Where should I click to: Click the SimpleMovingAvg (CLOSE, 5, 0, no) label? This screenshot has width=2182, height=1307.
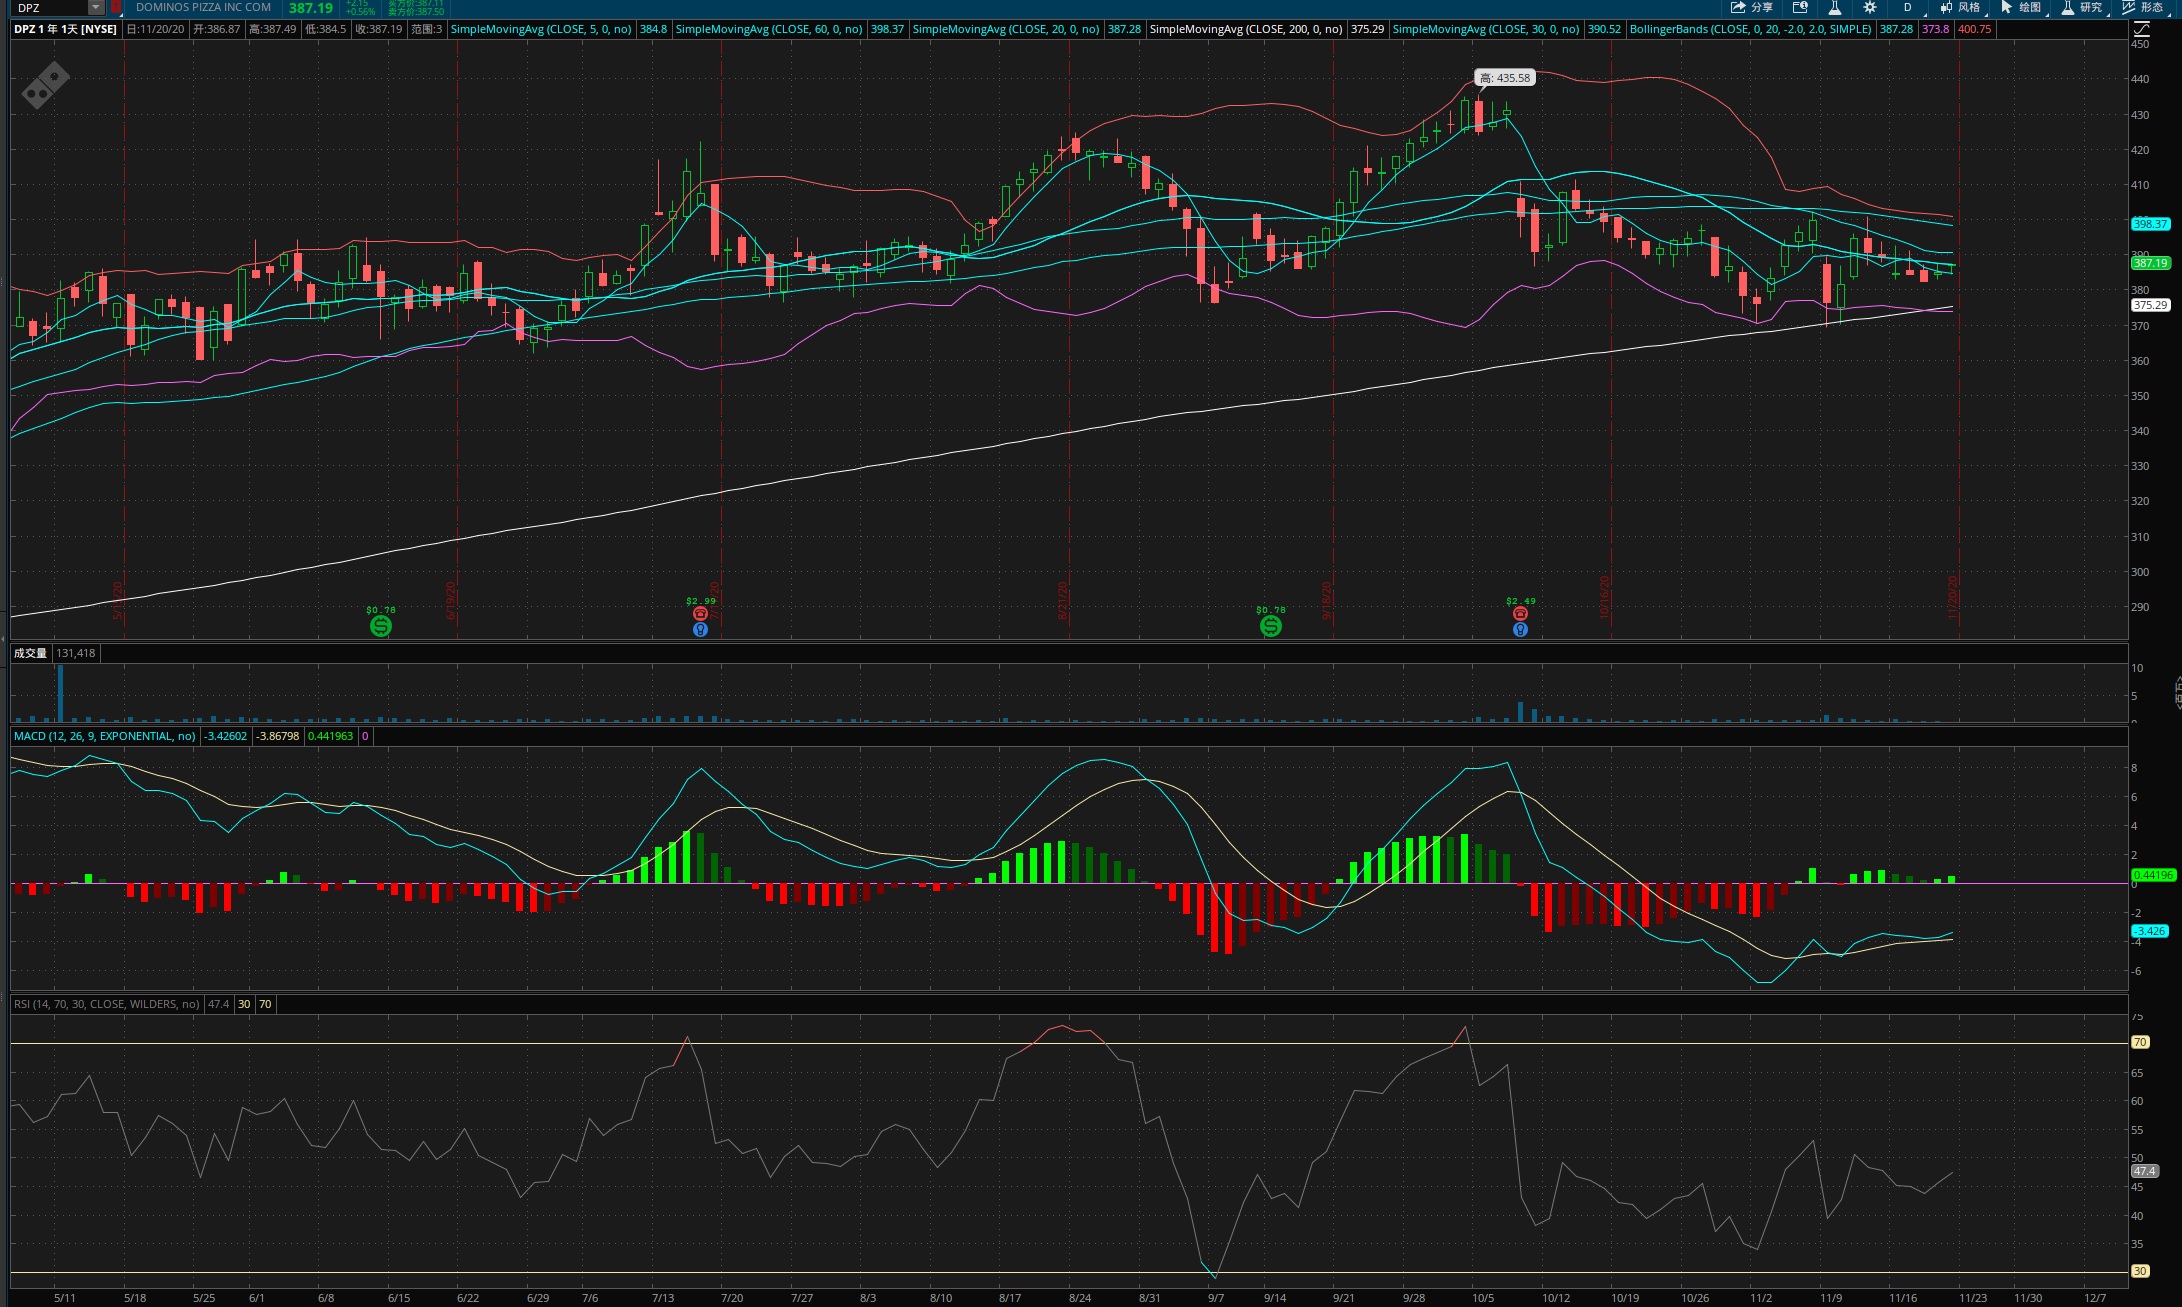click(x=541, y=29)
